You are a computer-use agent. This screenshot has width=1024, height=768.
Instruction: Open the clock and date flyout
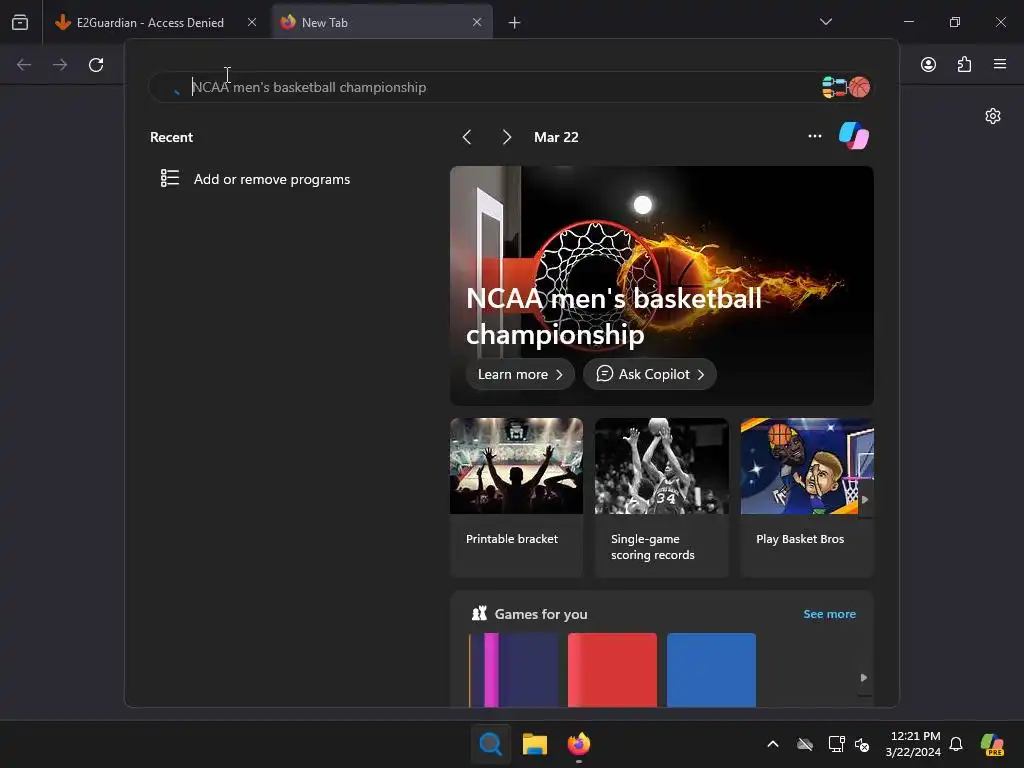click(913, 744)
